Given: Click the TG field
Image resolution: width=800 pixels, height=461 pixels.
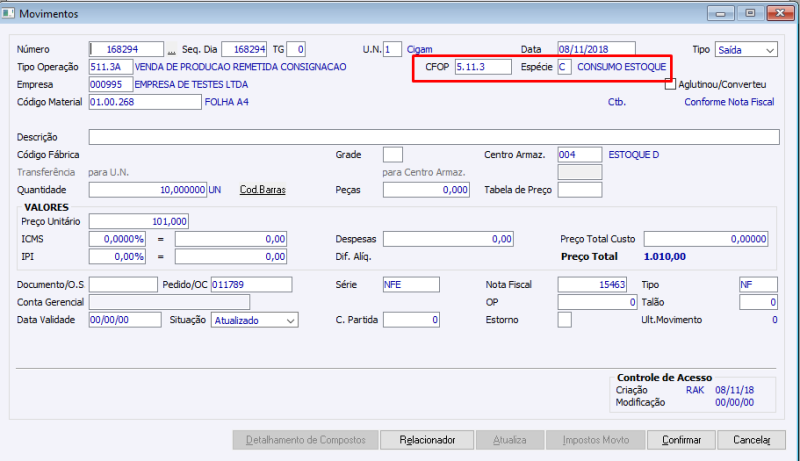Looking at the screenshot, I should coord(296,49).
